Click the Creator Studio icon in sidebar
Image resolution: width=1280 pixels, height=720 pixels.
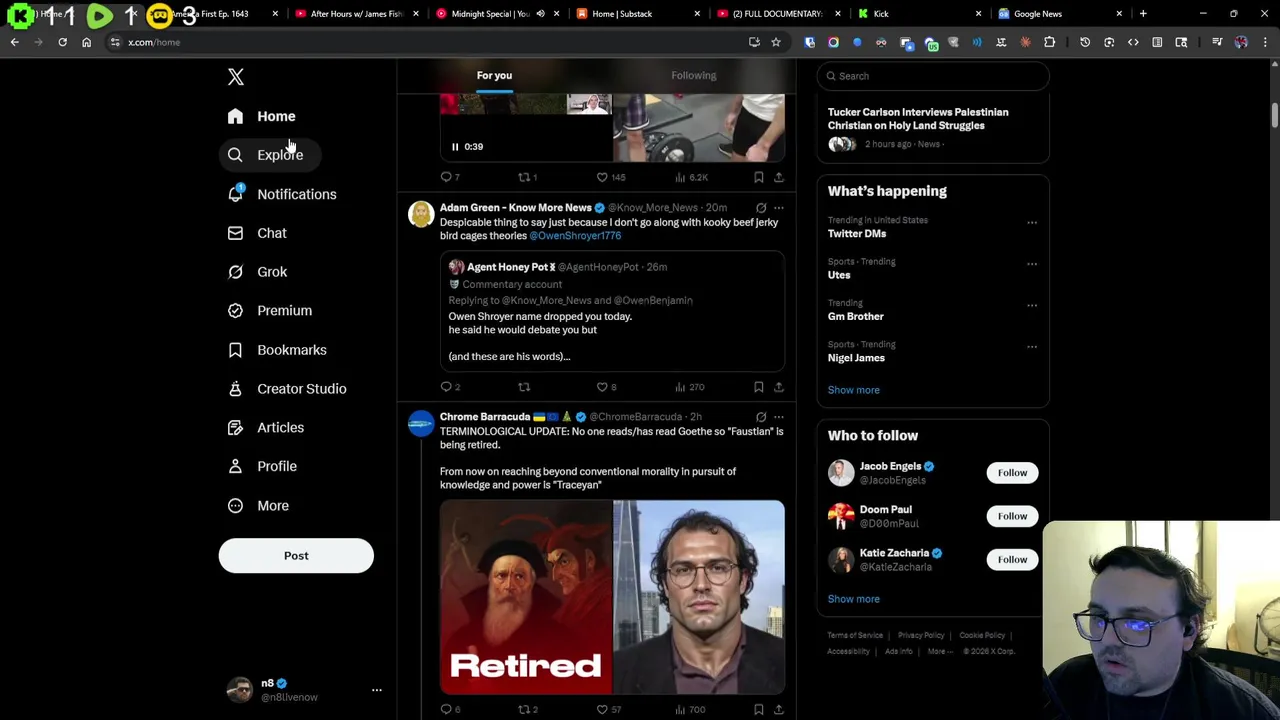235,389
